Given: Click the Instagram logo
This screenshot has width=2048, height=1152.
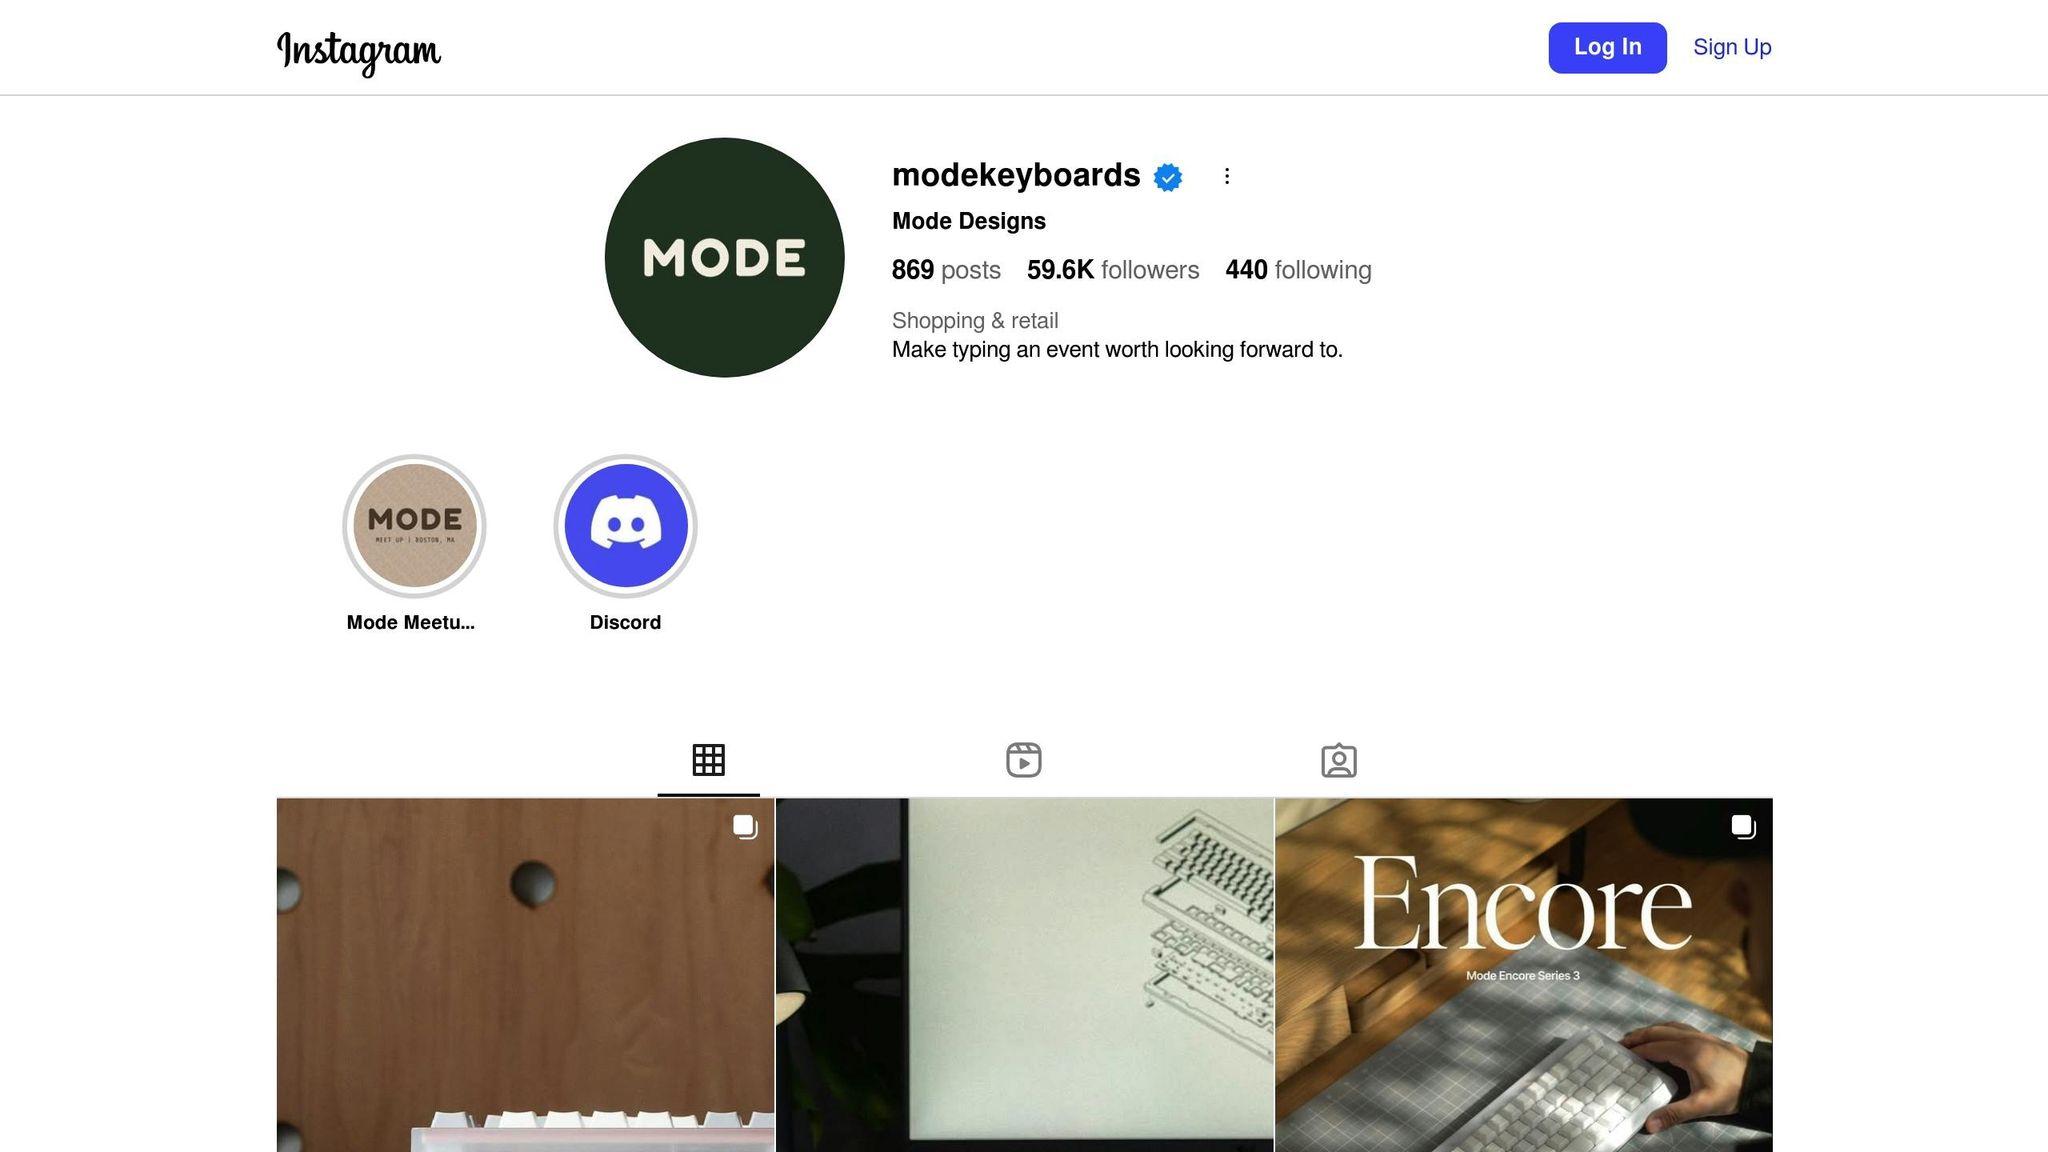Looking at the screenshot, I should pyautogui.click(x=359, y=52).
